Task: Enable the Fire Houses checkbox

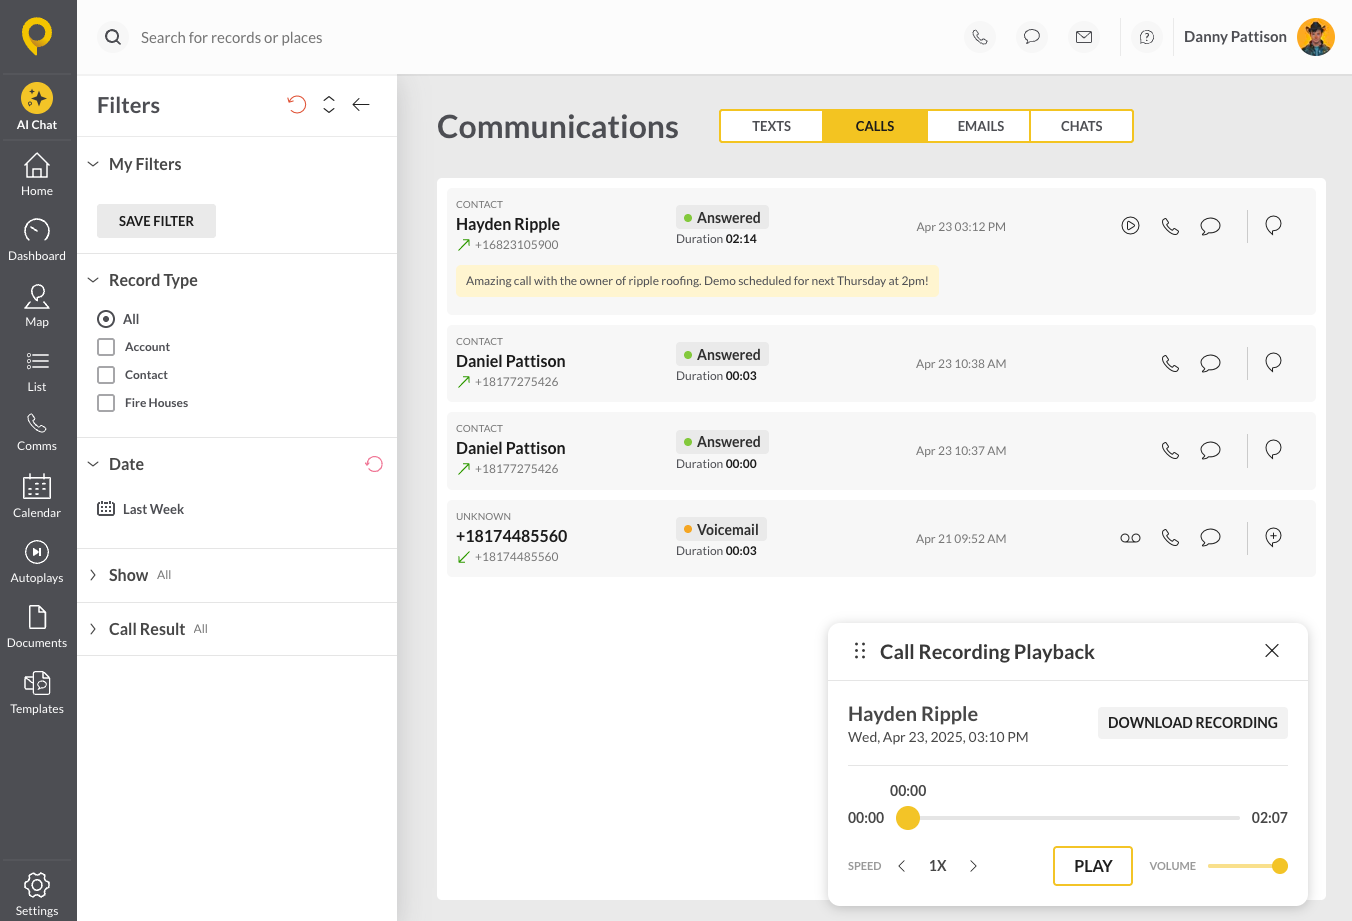Action: pos(106,403)
